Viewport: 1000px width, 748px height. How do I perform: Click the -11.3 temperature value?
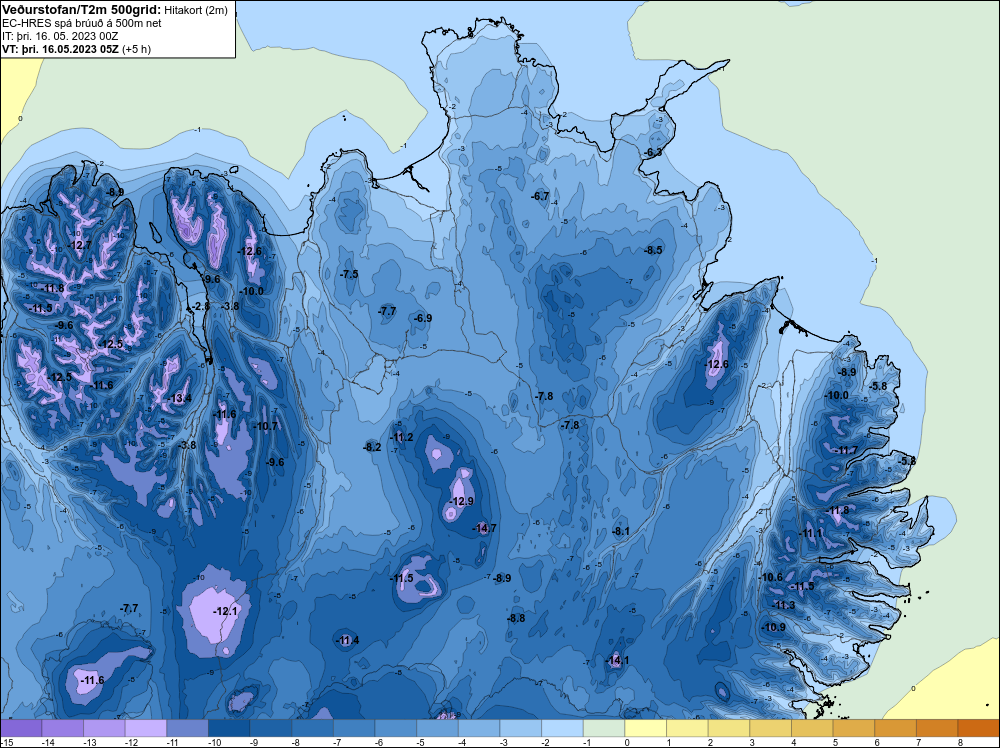click(784, 605)
